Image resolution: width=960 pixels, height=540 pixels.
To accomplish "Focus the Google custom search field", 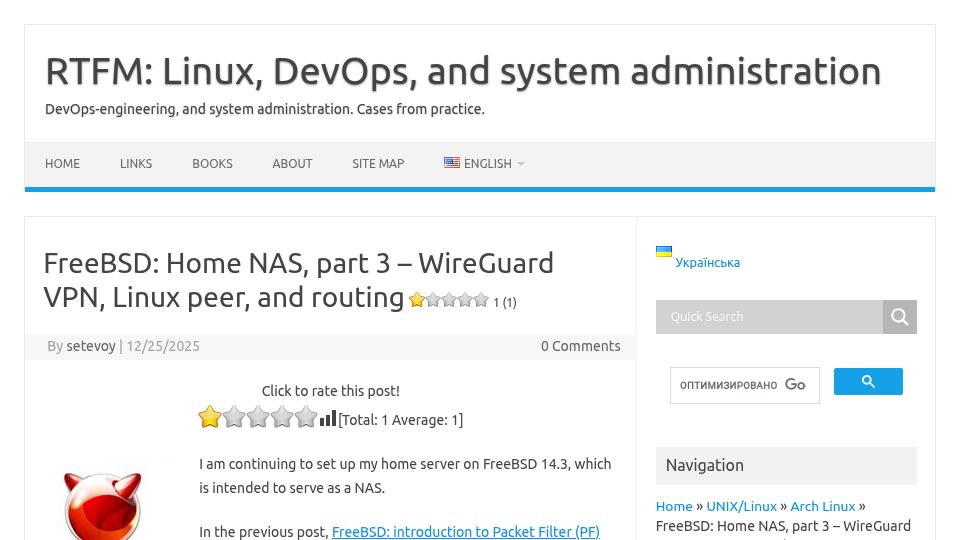I will (744, 385).
